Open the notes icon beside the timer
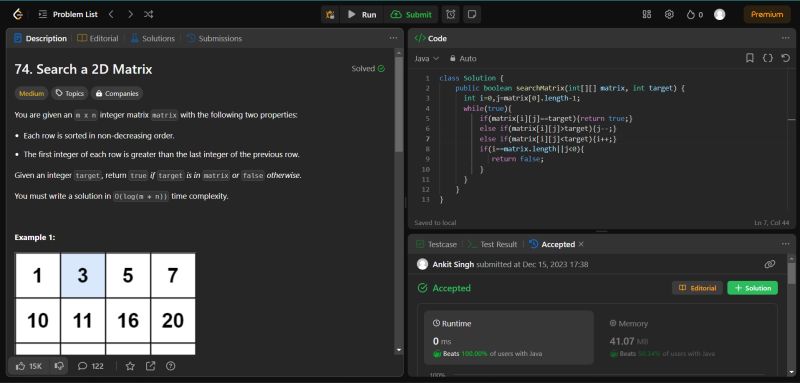The width and height of the screenshot is (800, 383). click(472, 14)
